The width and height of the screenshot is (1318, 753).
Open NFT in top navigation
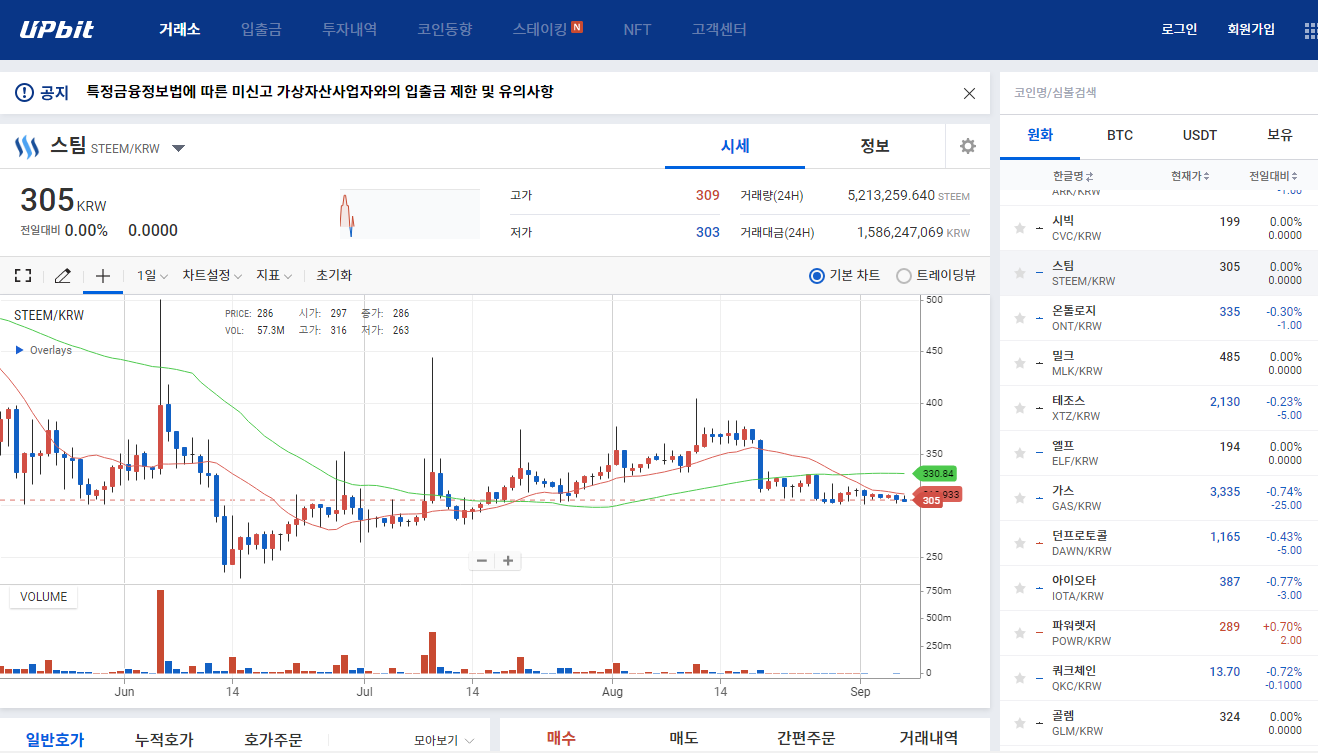[637, 29]
